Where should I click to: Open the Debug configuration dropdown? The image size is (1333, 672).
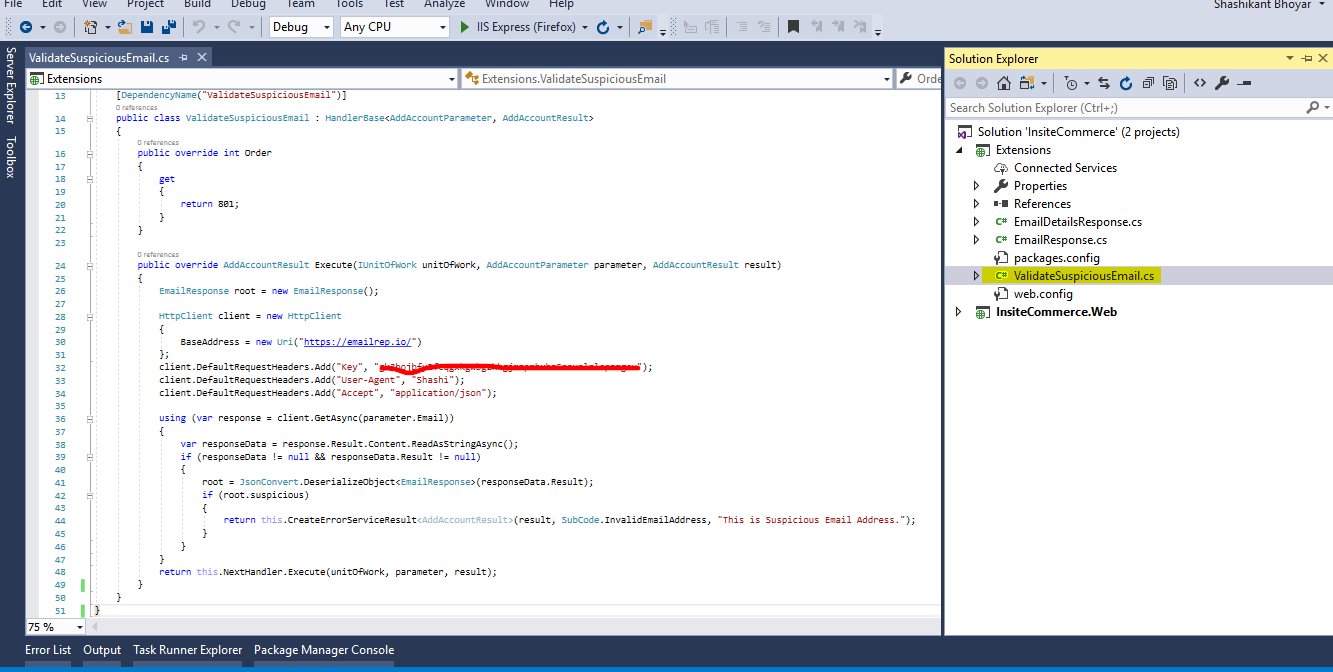(x=327, y=27)
